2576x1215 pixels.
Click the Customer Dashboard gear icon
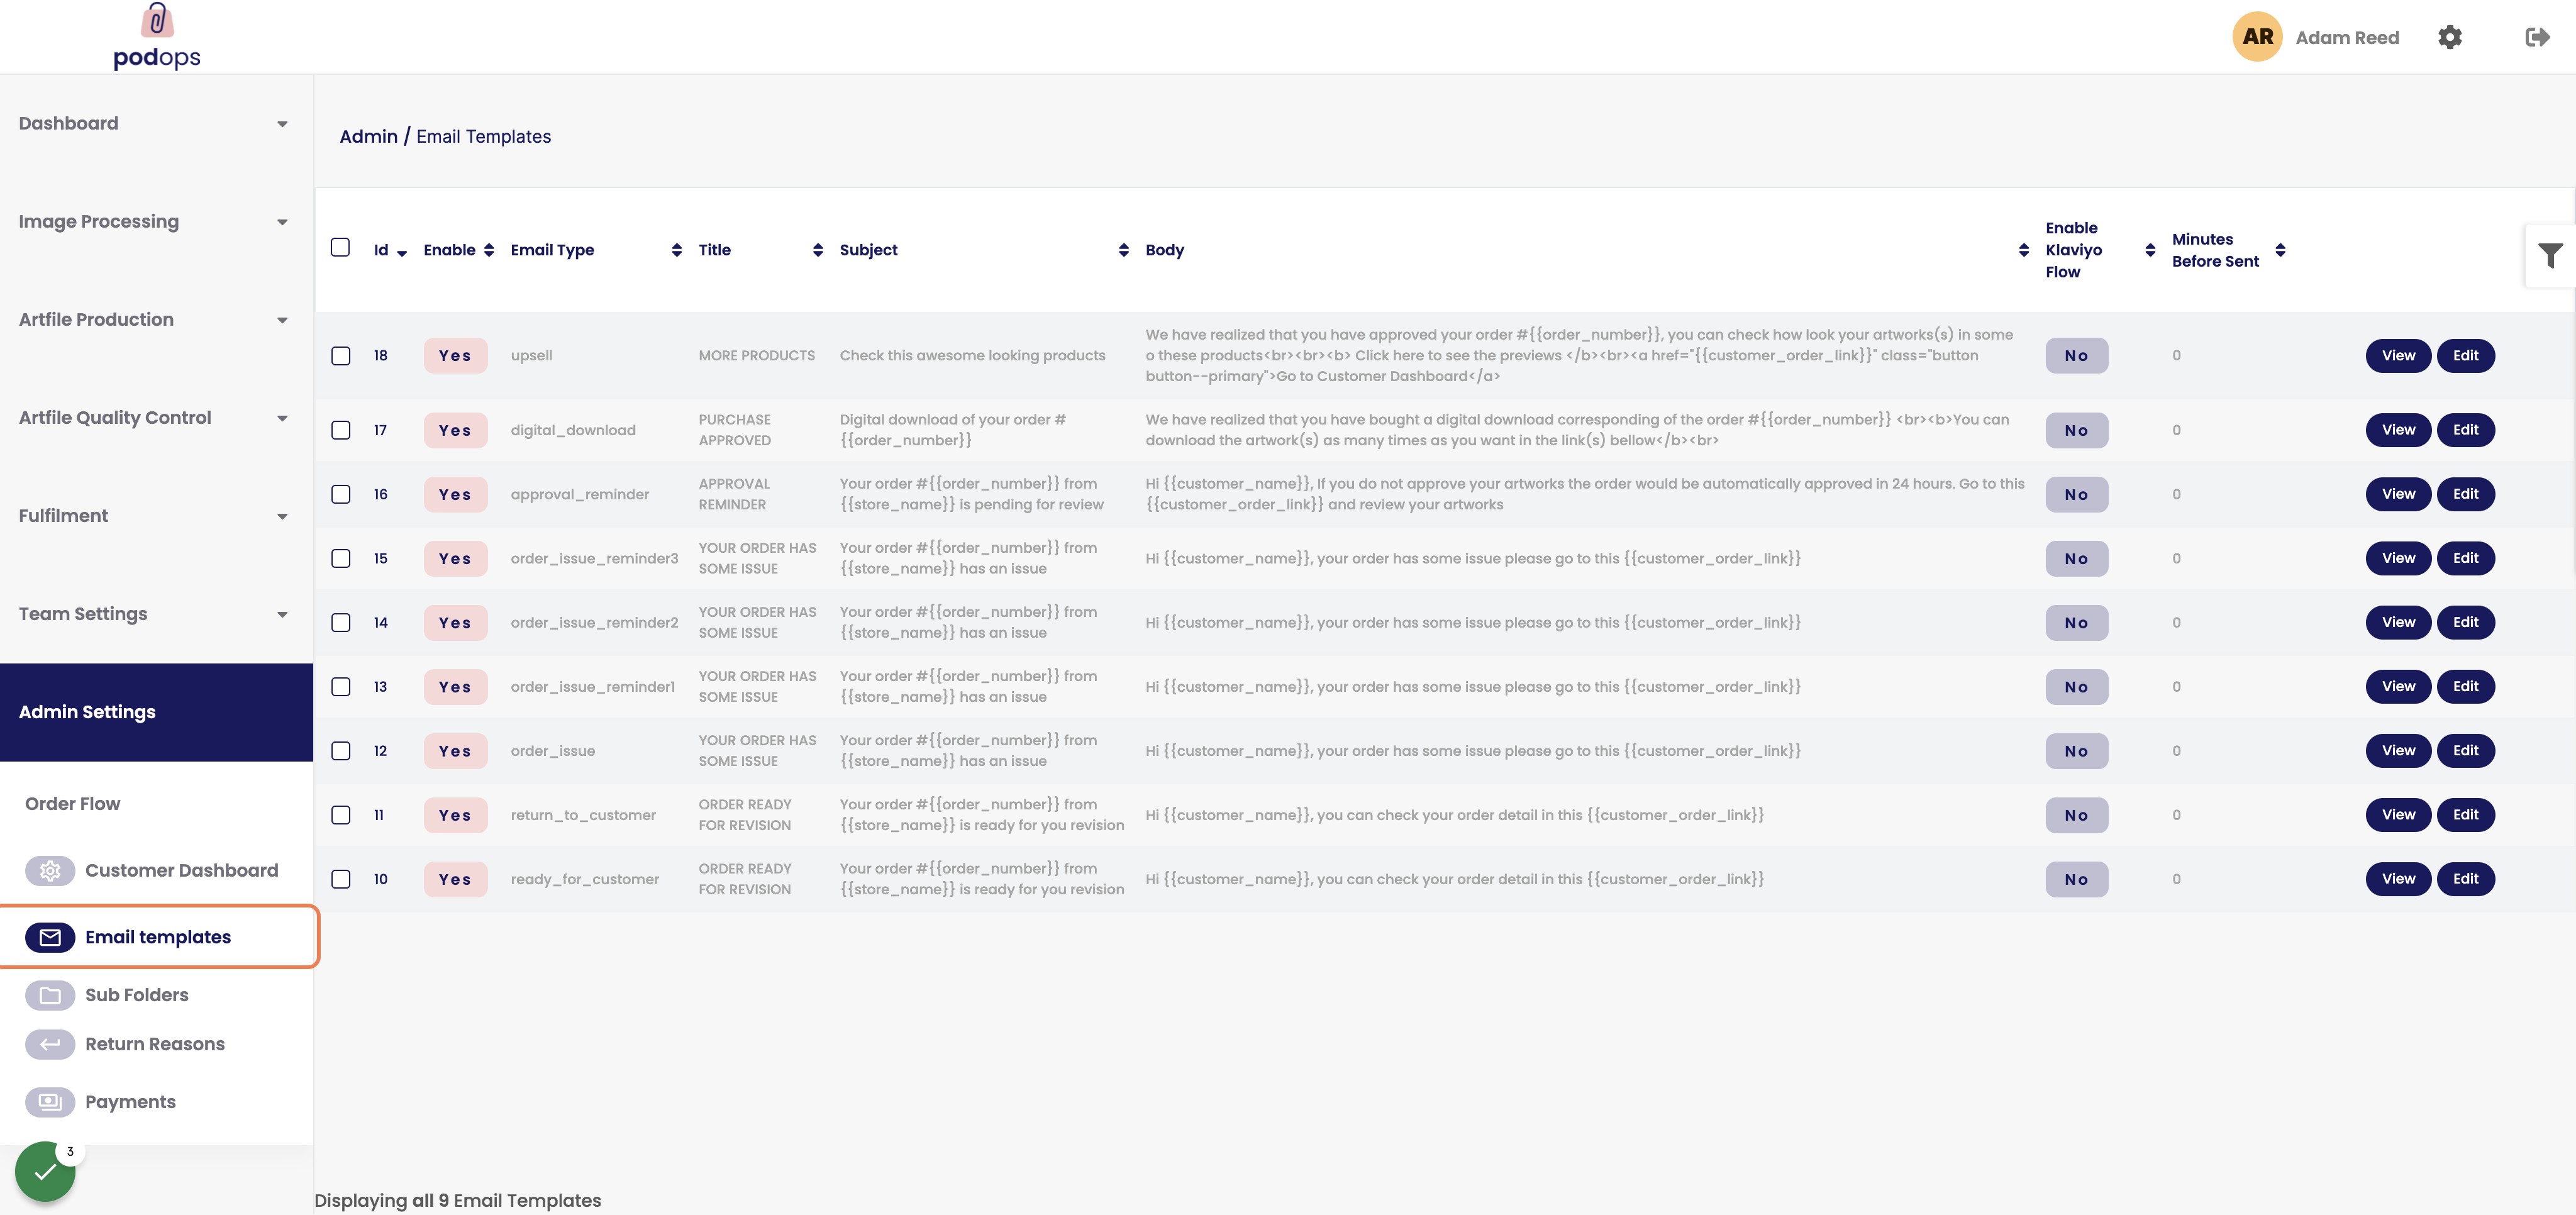tap(50, 871)
